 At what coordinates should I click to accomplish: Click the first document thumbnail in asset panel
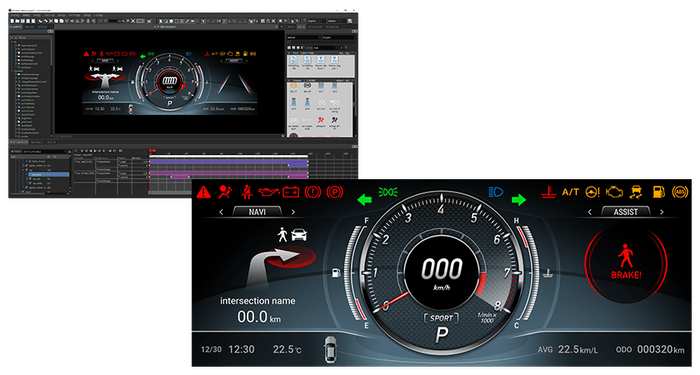point(294,59)
